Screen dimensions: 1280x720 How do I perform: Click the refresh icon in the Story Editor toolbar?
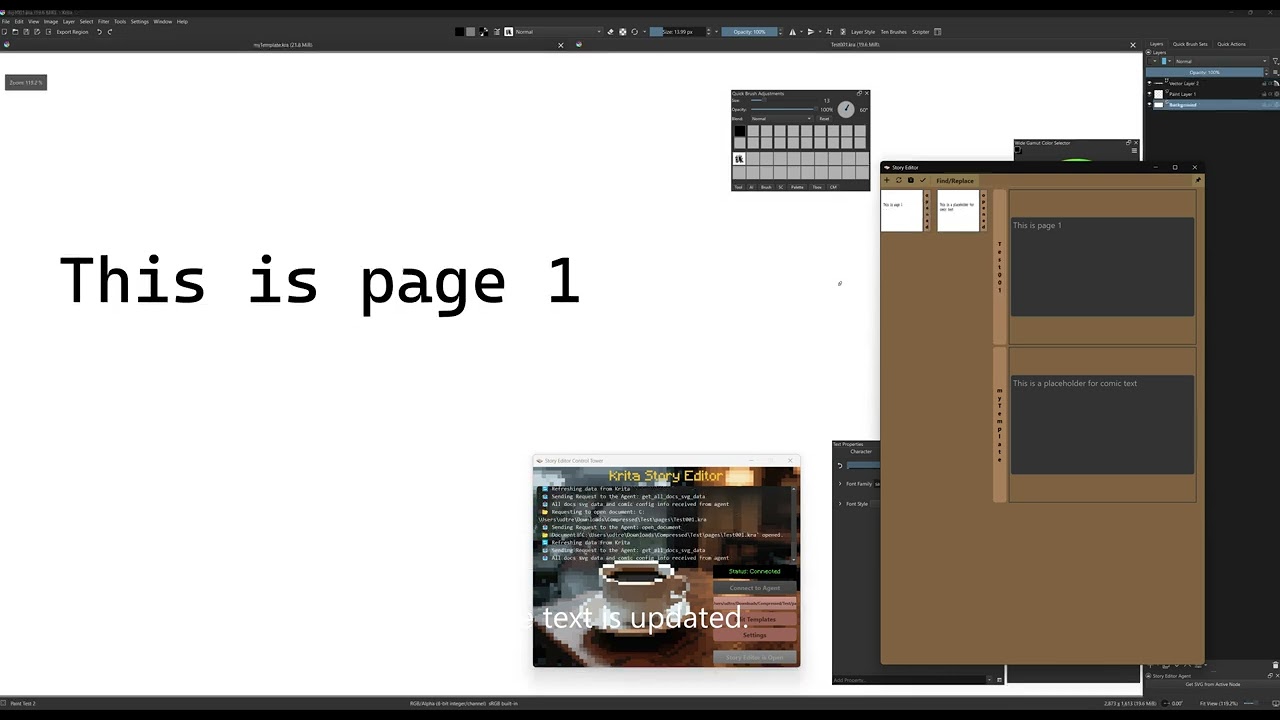(899, 180)
